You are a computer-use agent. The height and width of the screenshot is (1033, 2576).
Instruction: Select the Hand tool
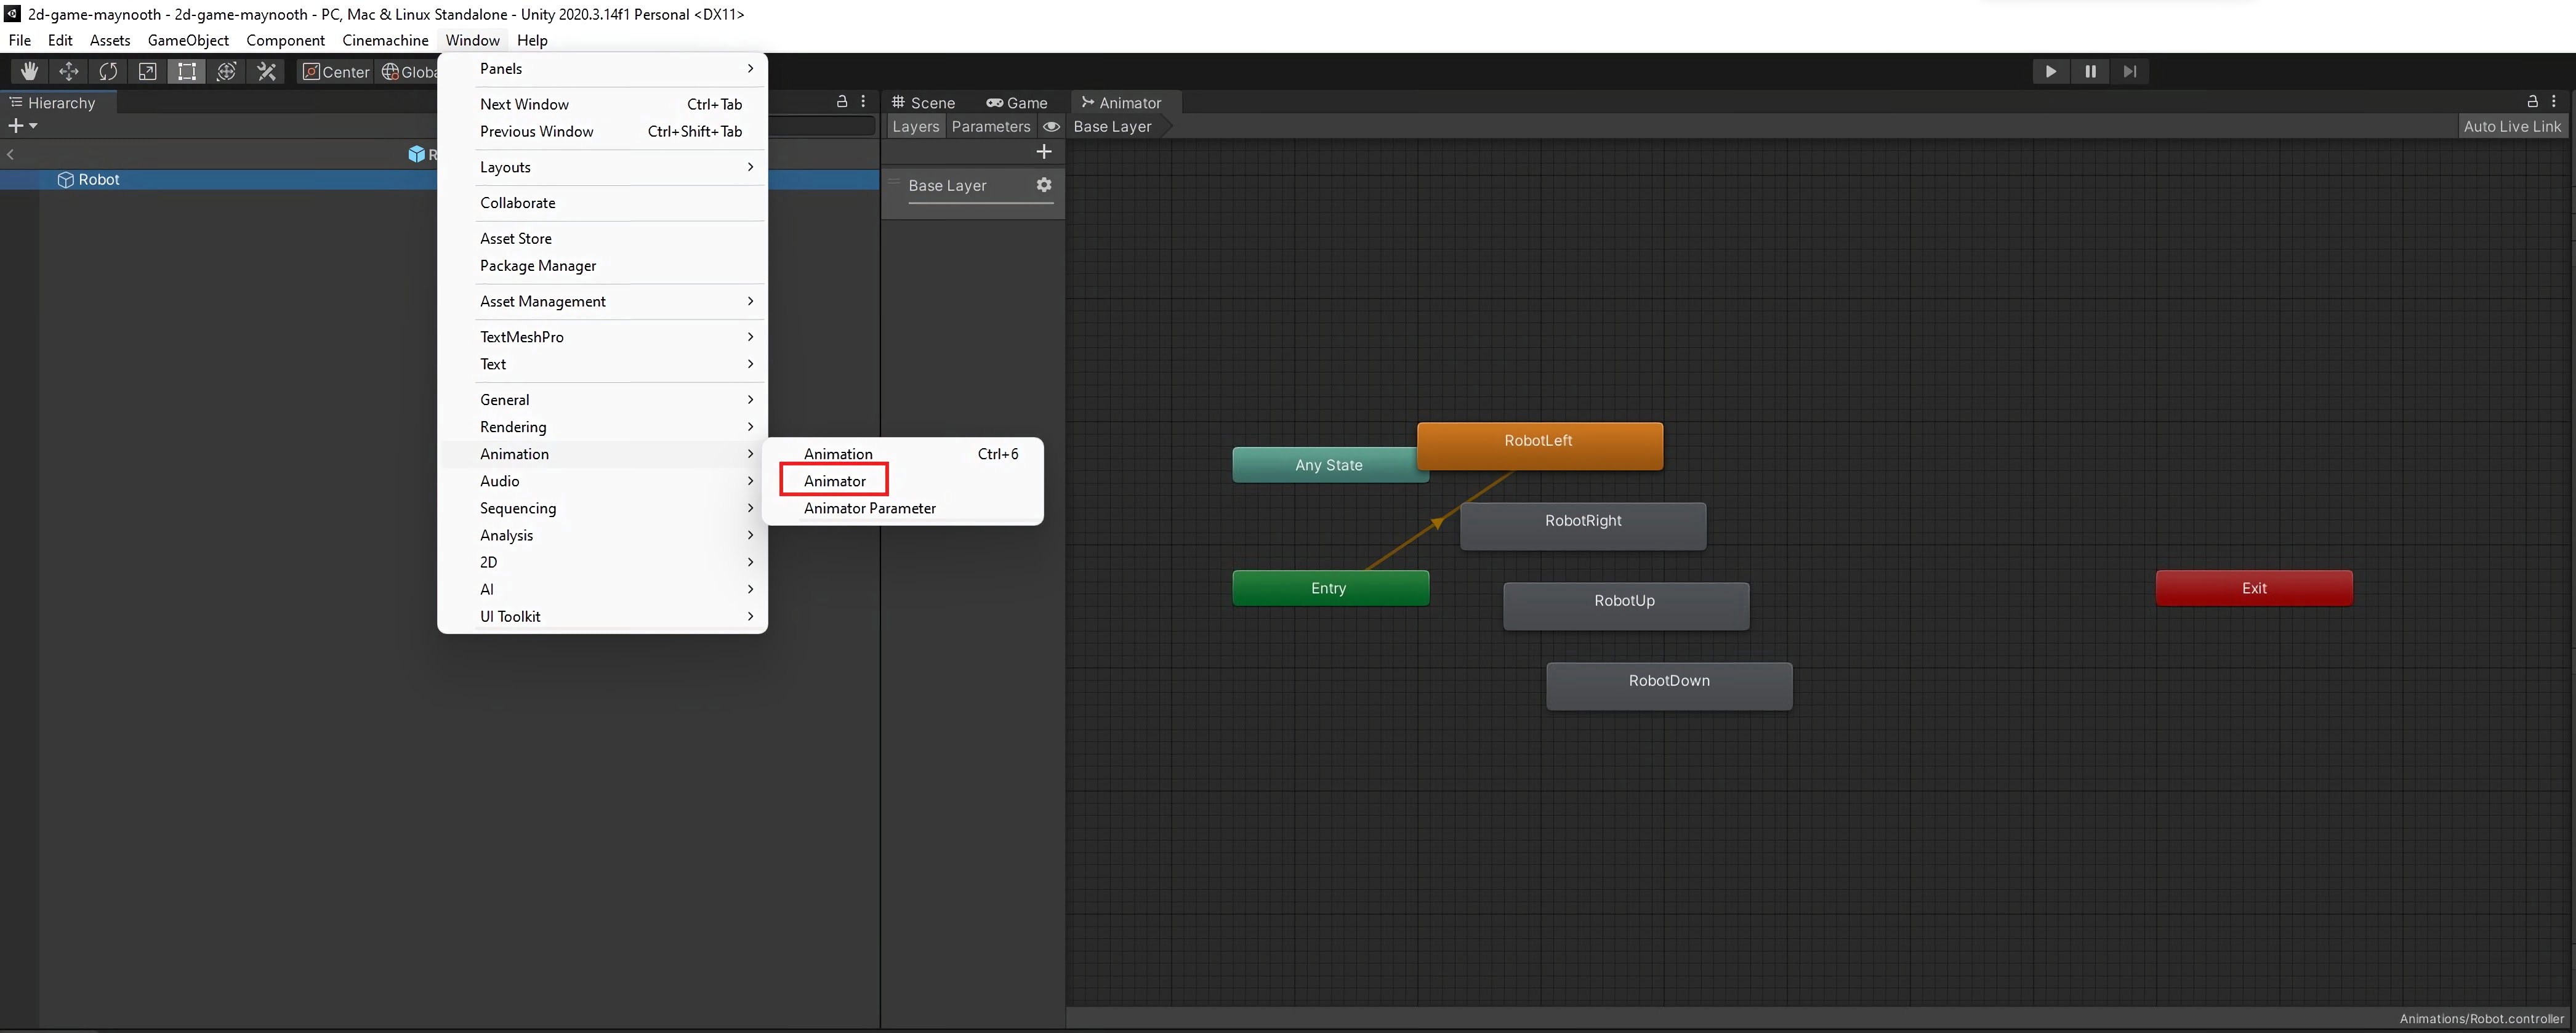tap(29, 71)
